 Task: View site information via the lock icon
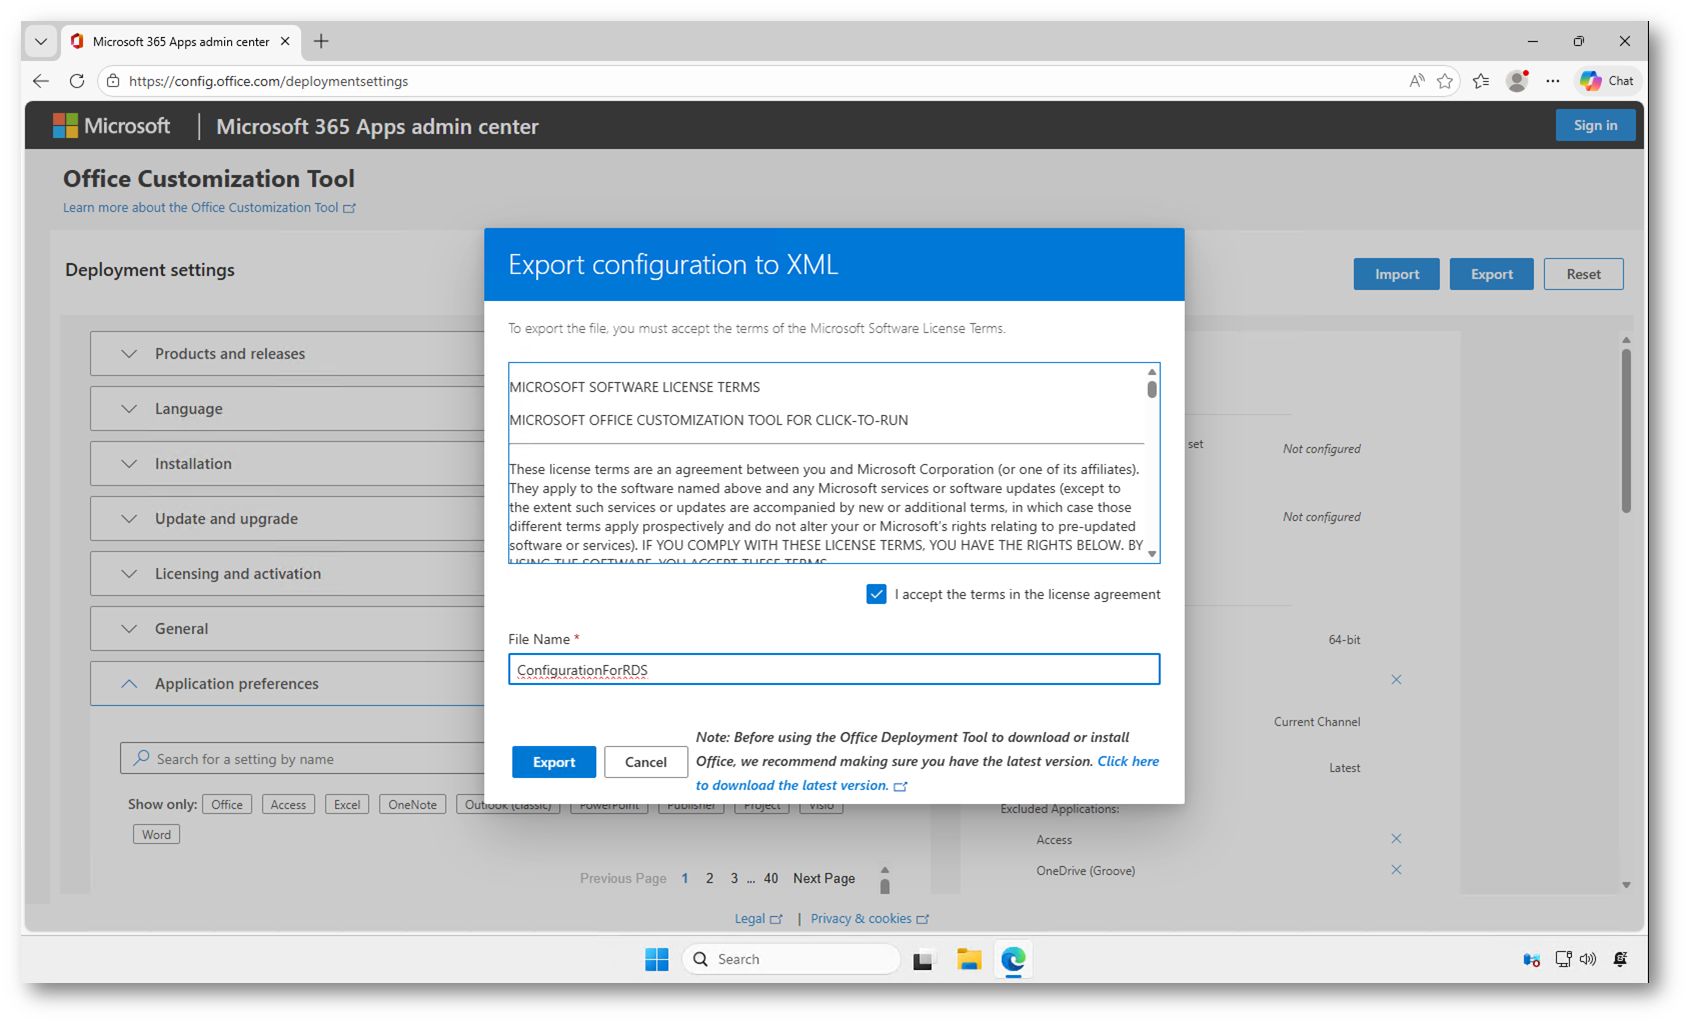[x=113, y=81]
